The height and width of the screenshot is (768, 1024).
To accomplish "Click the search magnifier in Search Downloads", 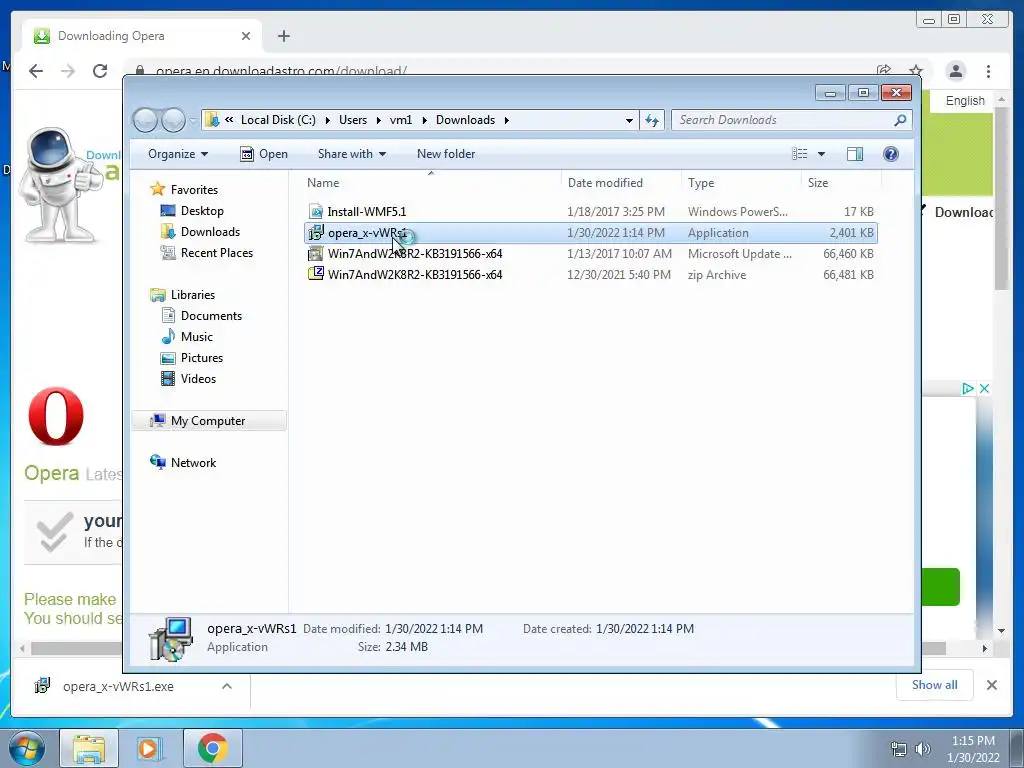I will tap(900, 120).
